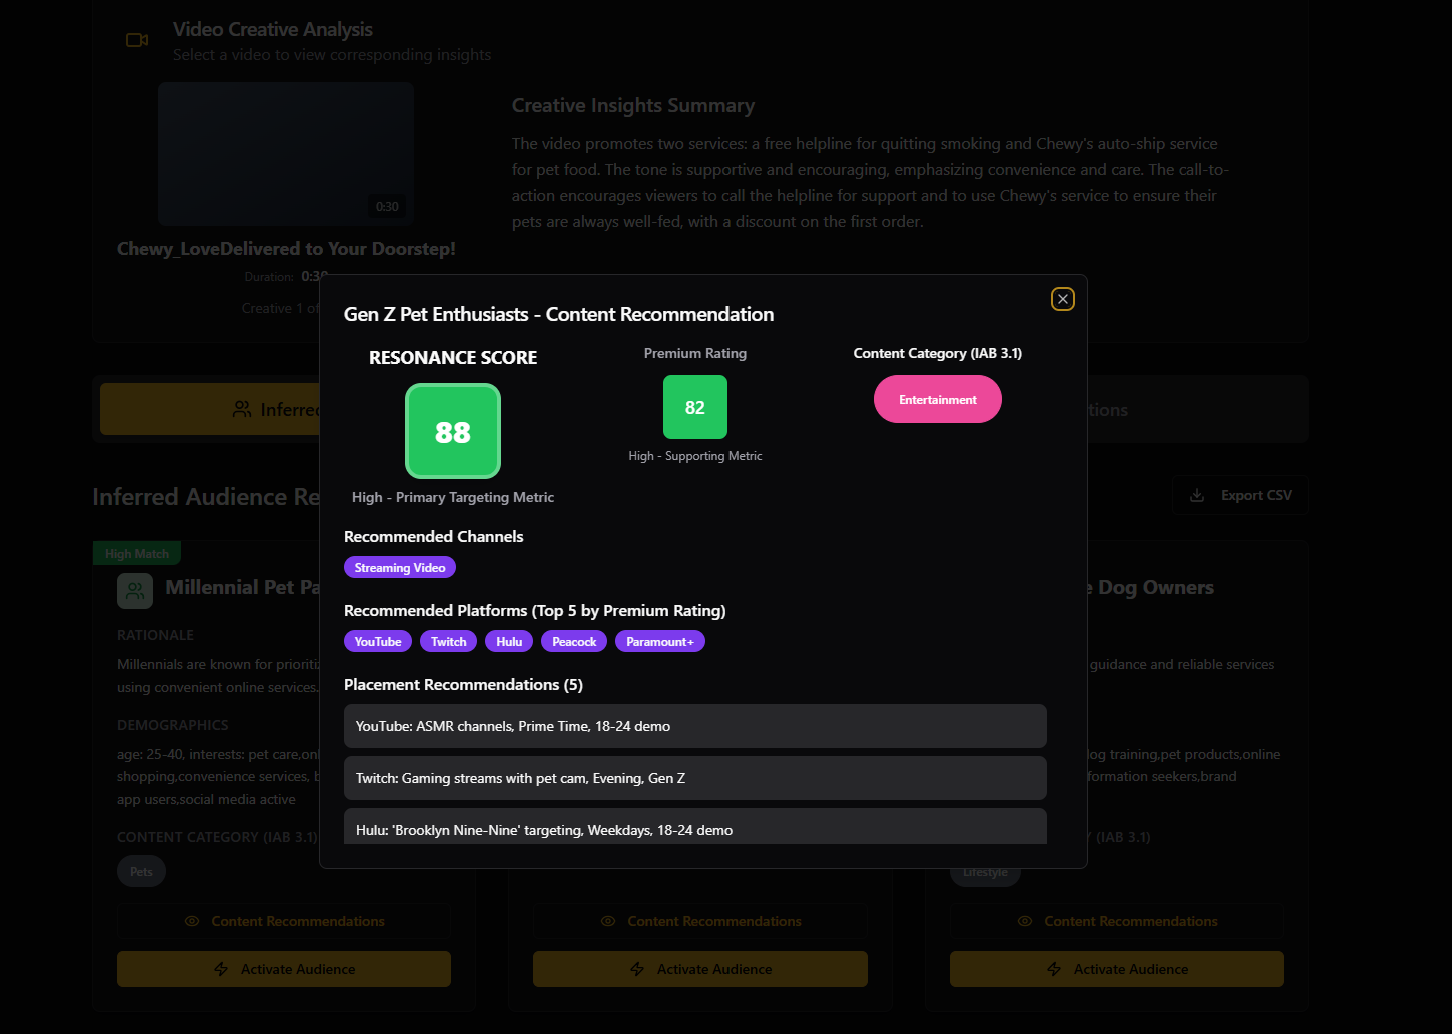Select the Entertainment content category pill
The width and height of the screenshot is (1452, 1034).
[938, 399]
